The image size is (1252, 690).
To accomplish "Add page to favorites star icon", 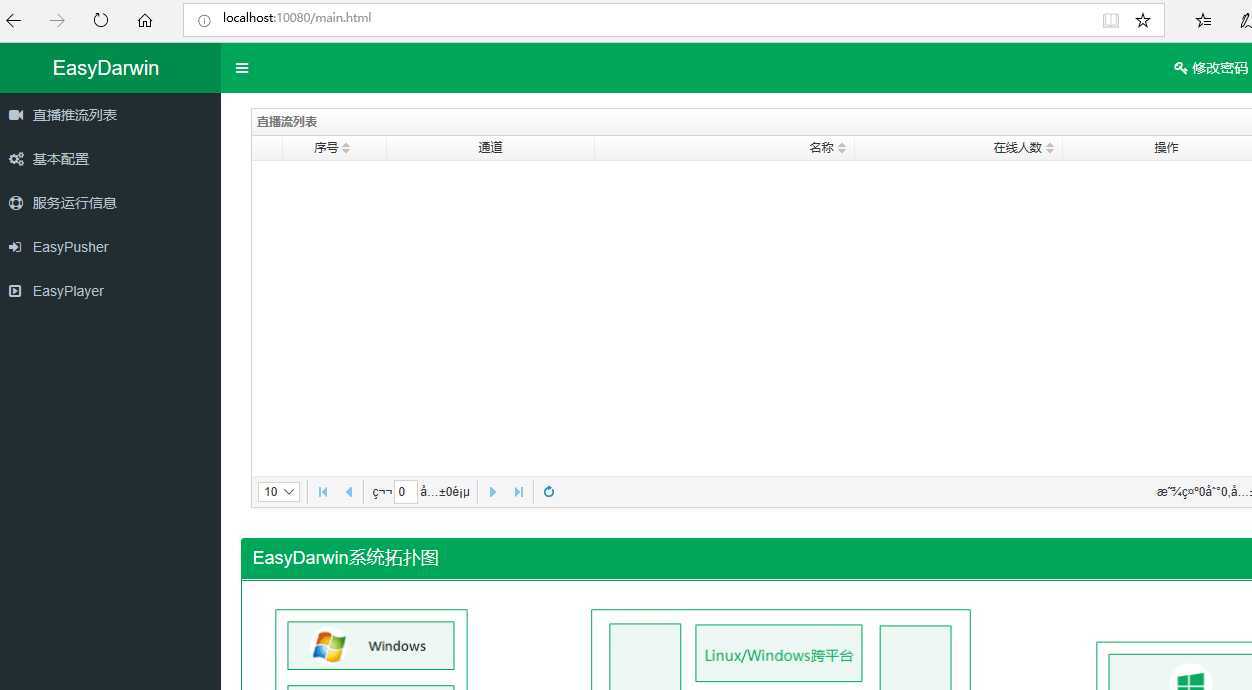I will coord(1143,20).
